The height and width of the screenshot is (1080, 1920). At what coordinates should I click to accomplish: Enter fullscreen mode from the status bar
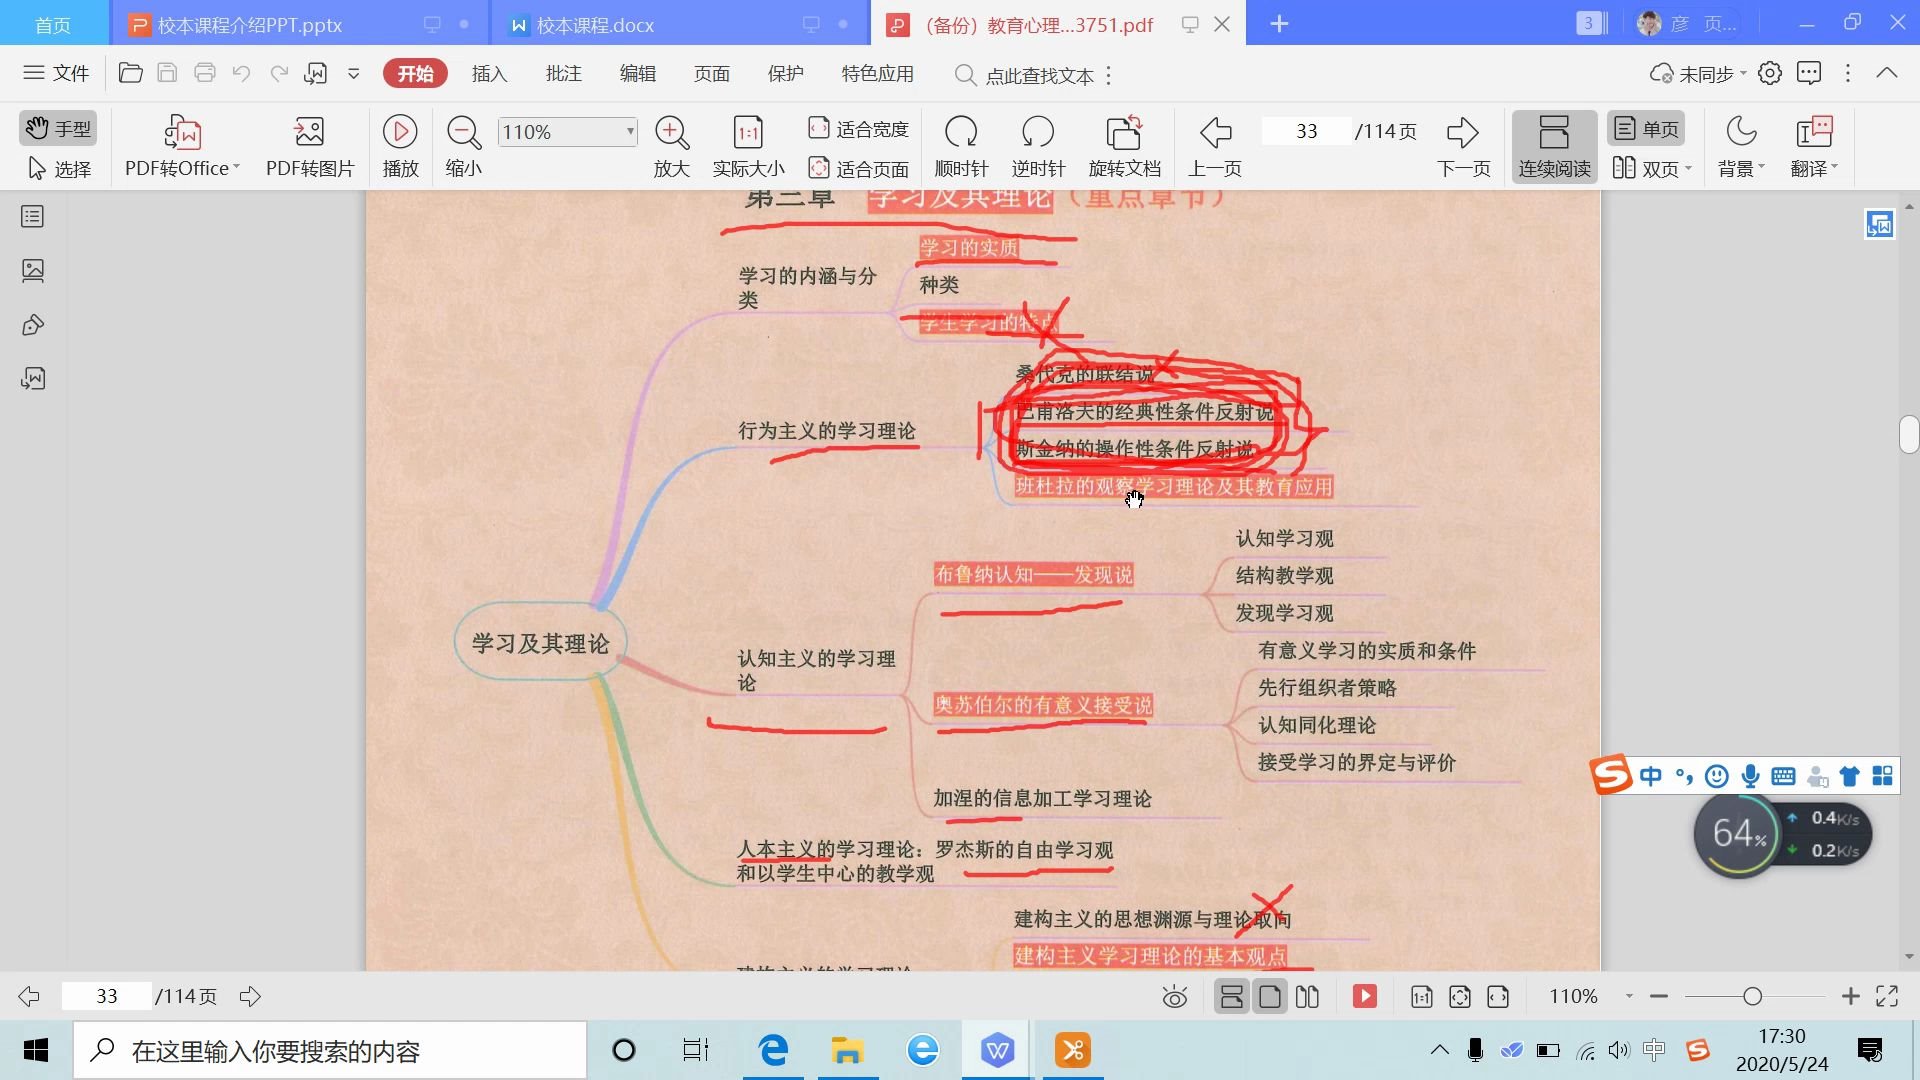click(x=1888, y=996)
